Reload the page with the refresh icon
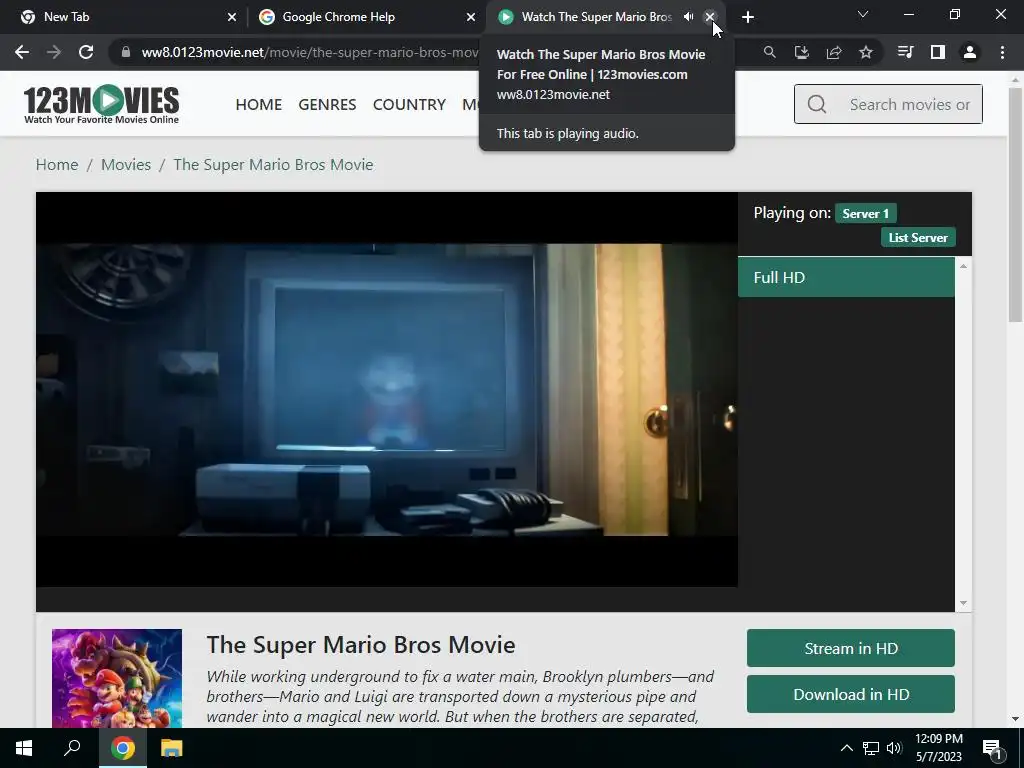 [86, 52]
